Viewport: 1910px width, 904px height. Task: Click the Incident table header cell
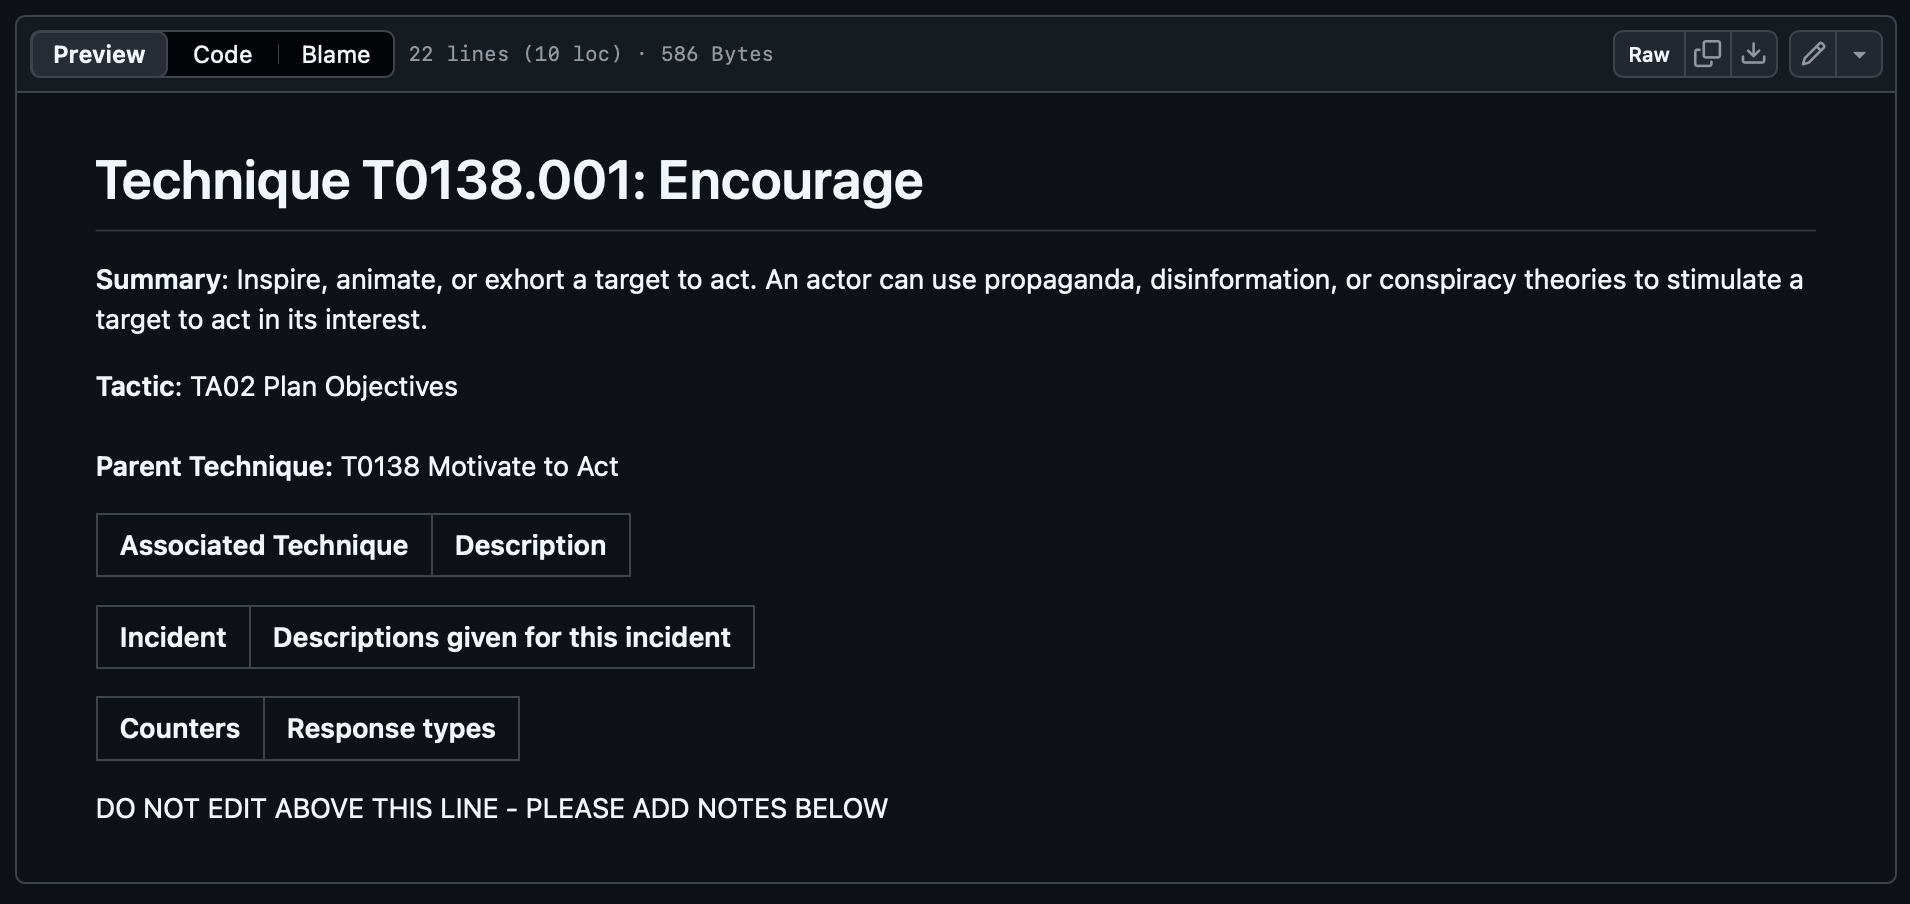[x=173, y=637]
